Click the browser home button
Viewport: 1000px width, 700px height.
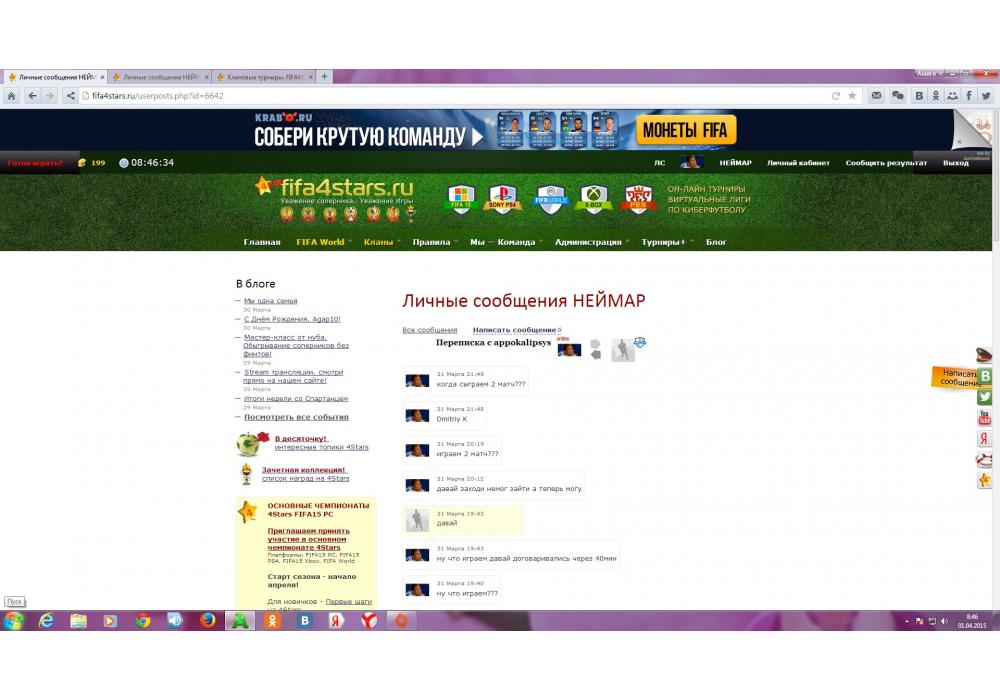pyautogui.click(x=11, y=96)
